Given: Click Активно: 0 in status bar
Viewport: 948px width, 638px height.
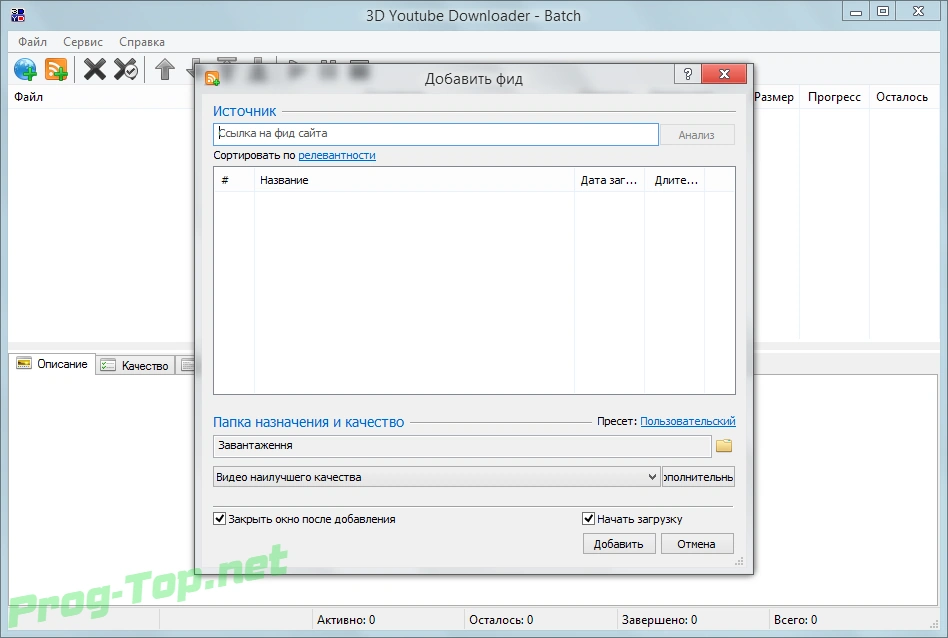Looking at the screenshot, I should click(346, 620).
